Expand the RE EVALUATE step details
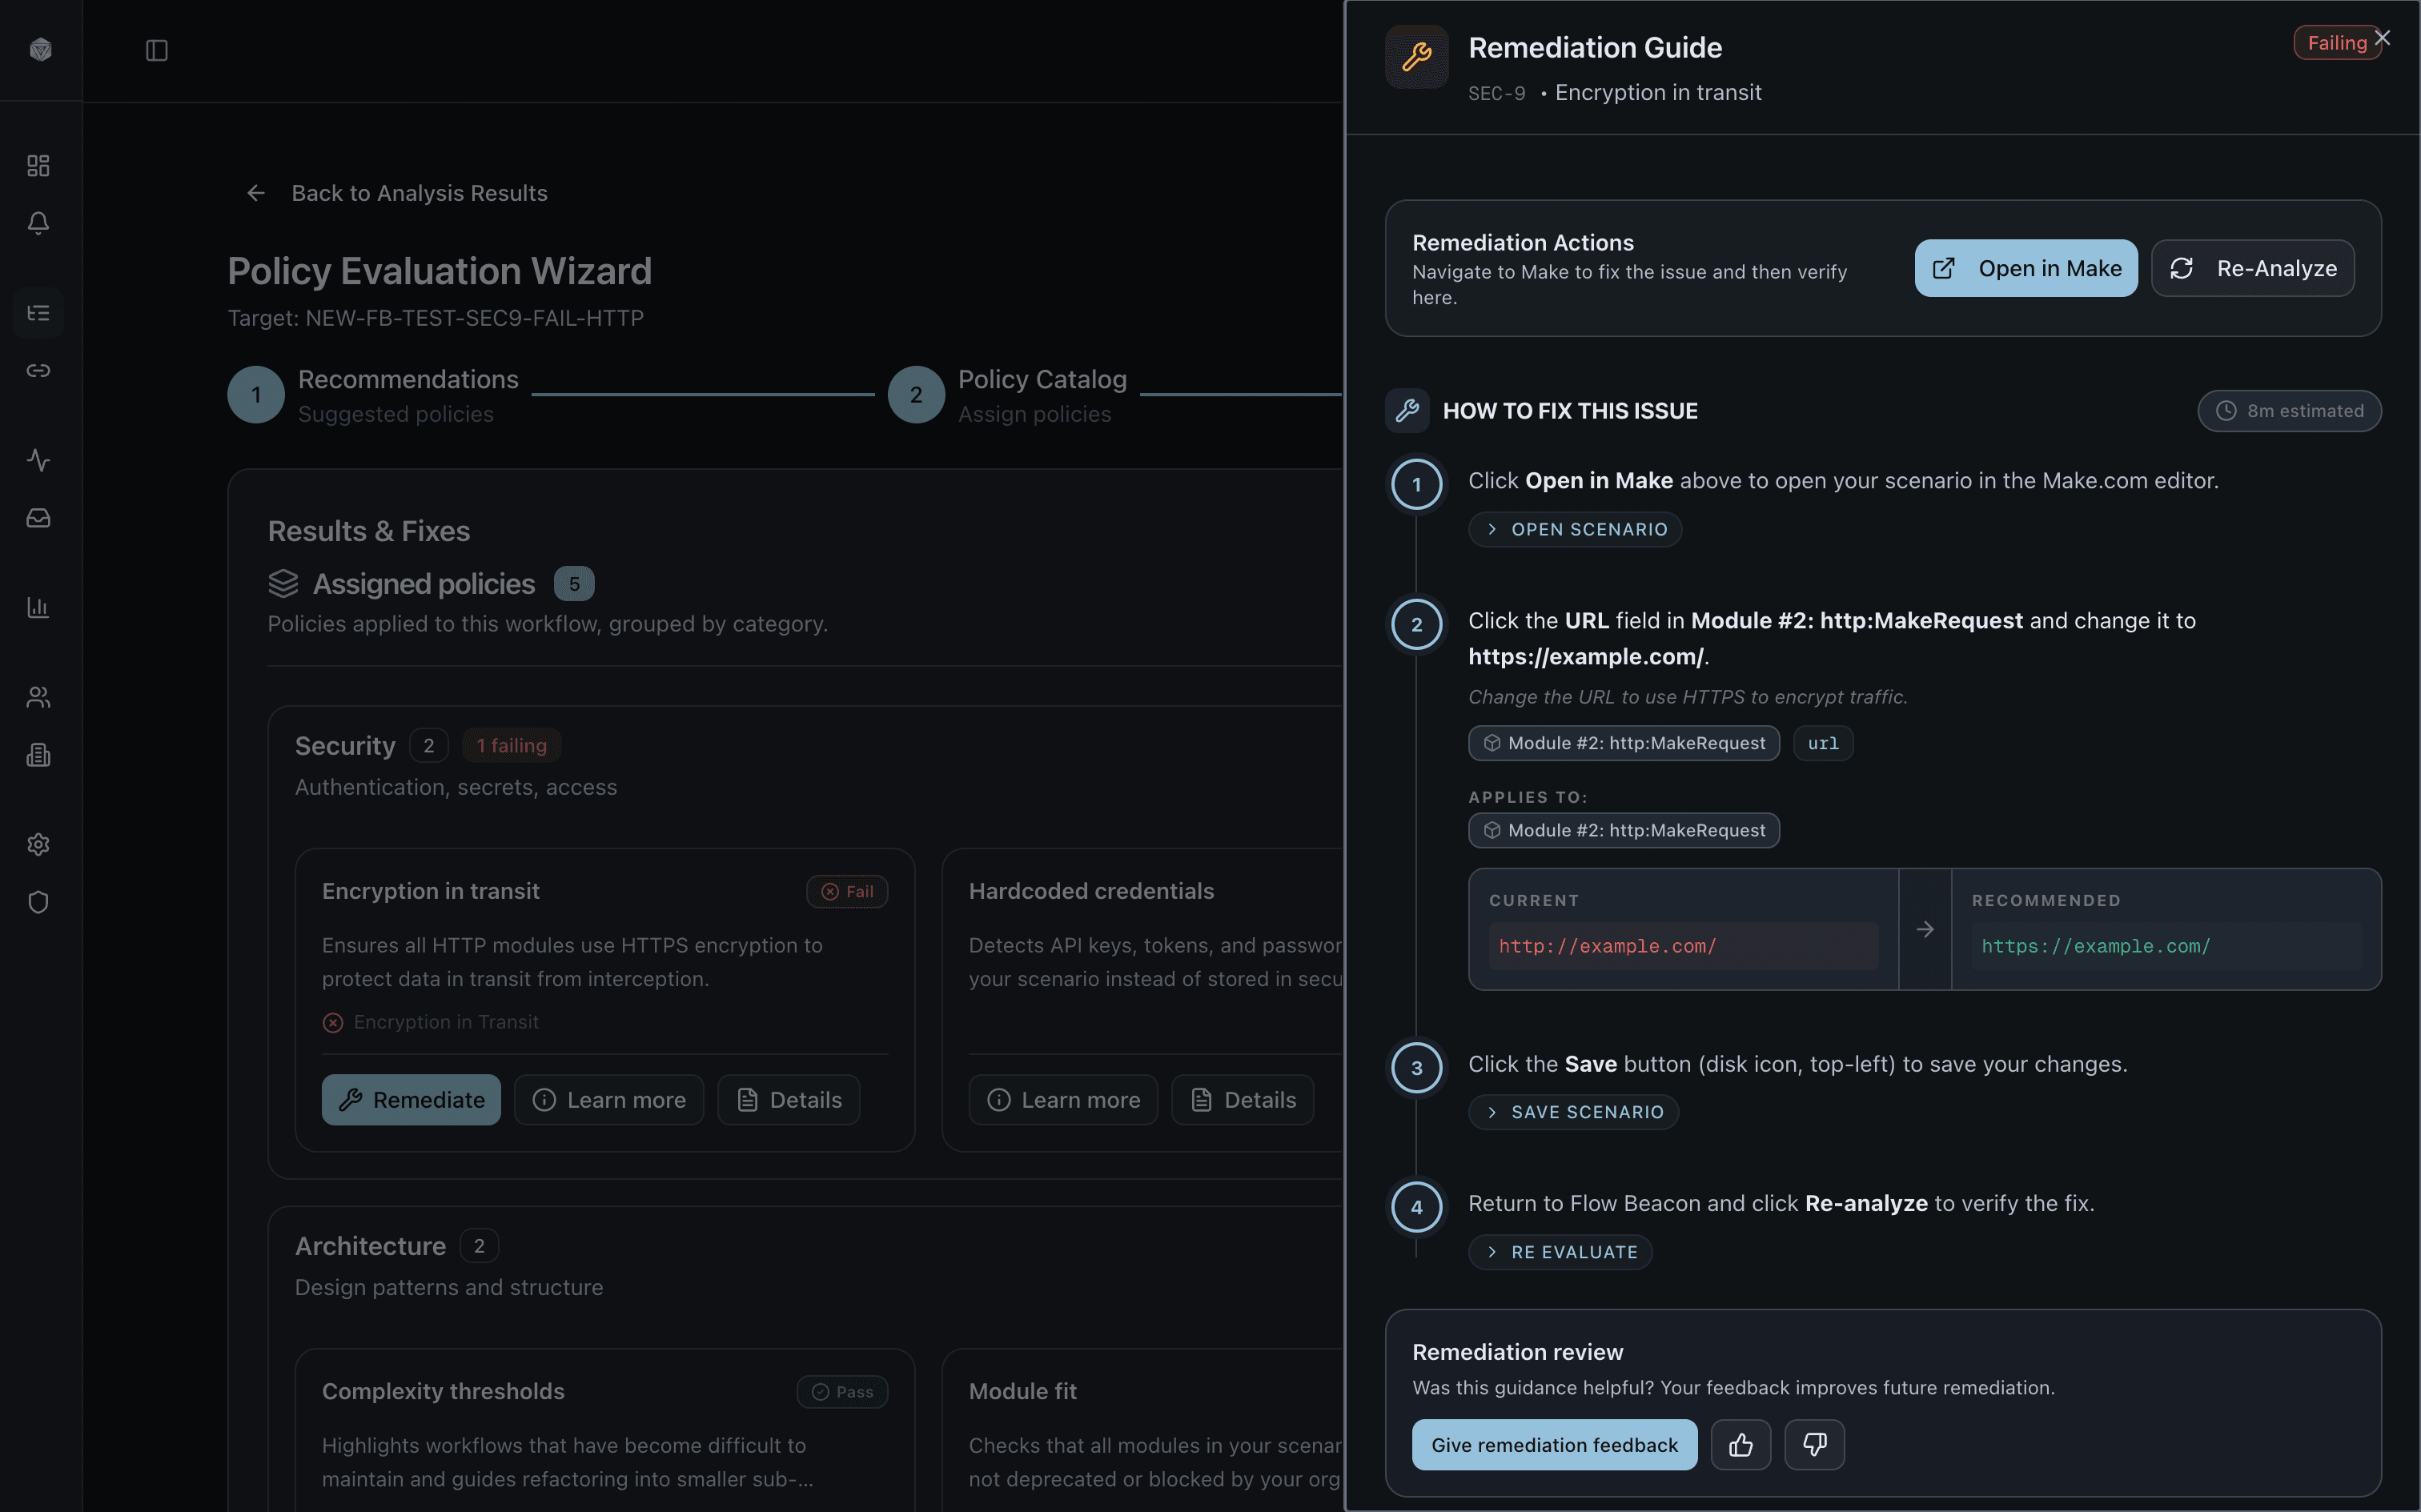Viewport: 2421px width, 1512px height. coord(1560,1251)
